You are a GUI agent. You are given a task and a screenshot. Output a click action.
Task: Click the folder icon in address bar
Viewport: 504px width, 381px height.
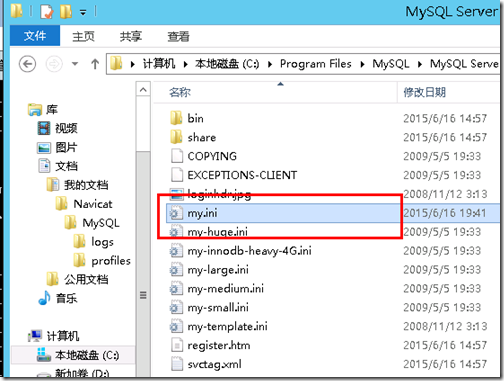tap(116, 63)
